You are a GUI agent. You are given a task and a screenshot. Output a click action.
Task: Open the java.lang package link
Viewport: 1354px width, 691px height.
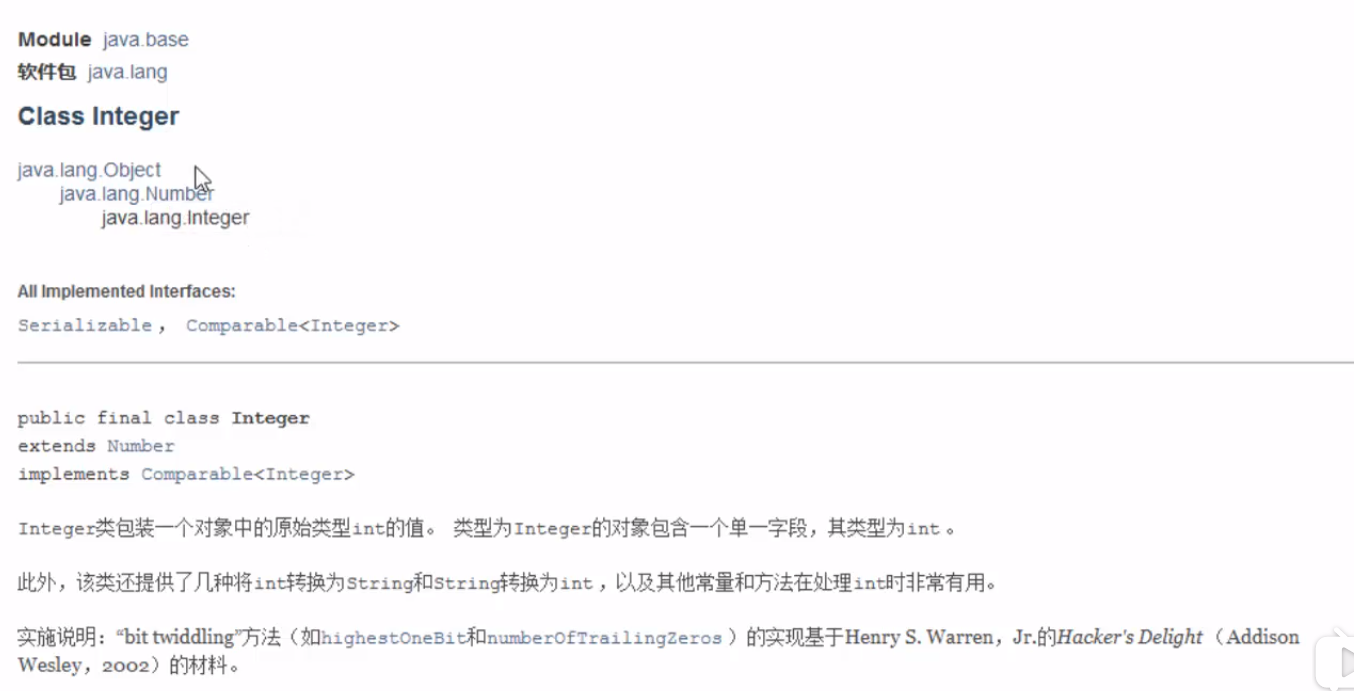point(128,72)
